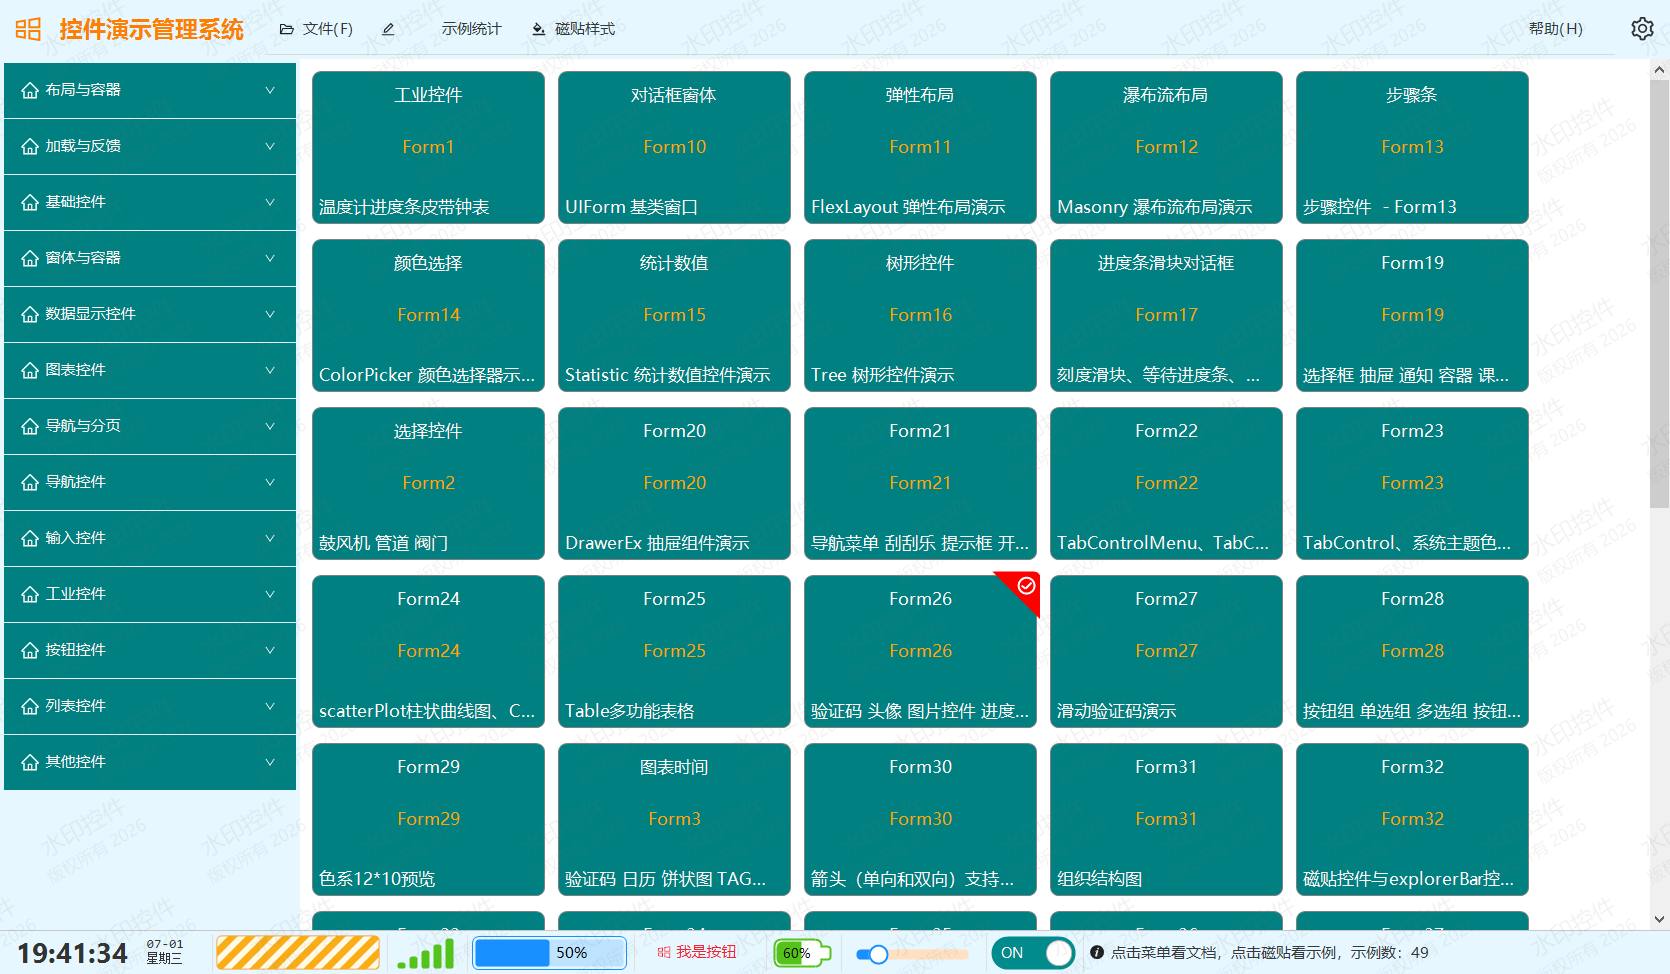Viewport: 1670px width, 974px height.
Task: Click home icon beside 输入控件
Action: tap(30, 538)
